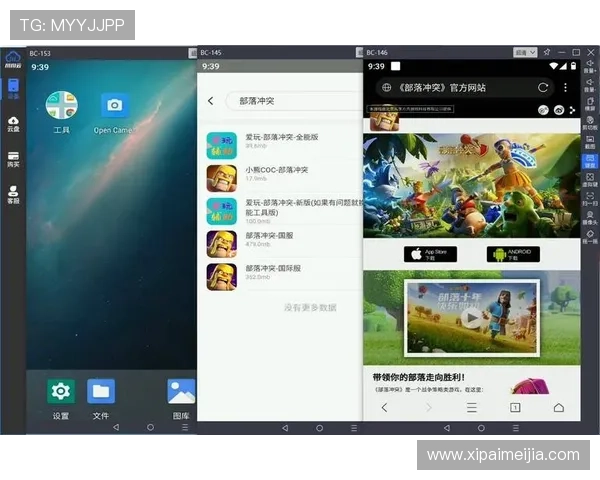Go forward in BC-146 browser toolbar
Screen dimensions: 600x480
(x=428, y=408)
